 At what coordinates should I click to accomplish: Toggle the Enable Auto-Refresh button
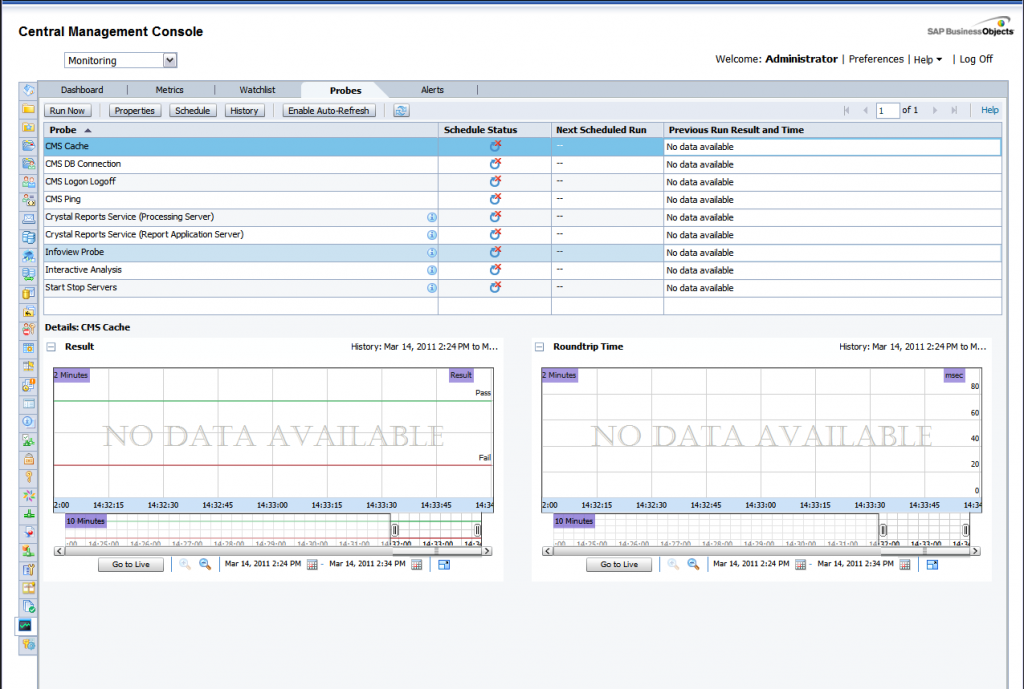328,111
